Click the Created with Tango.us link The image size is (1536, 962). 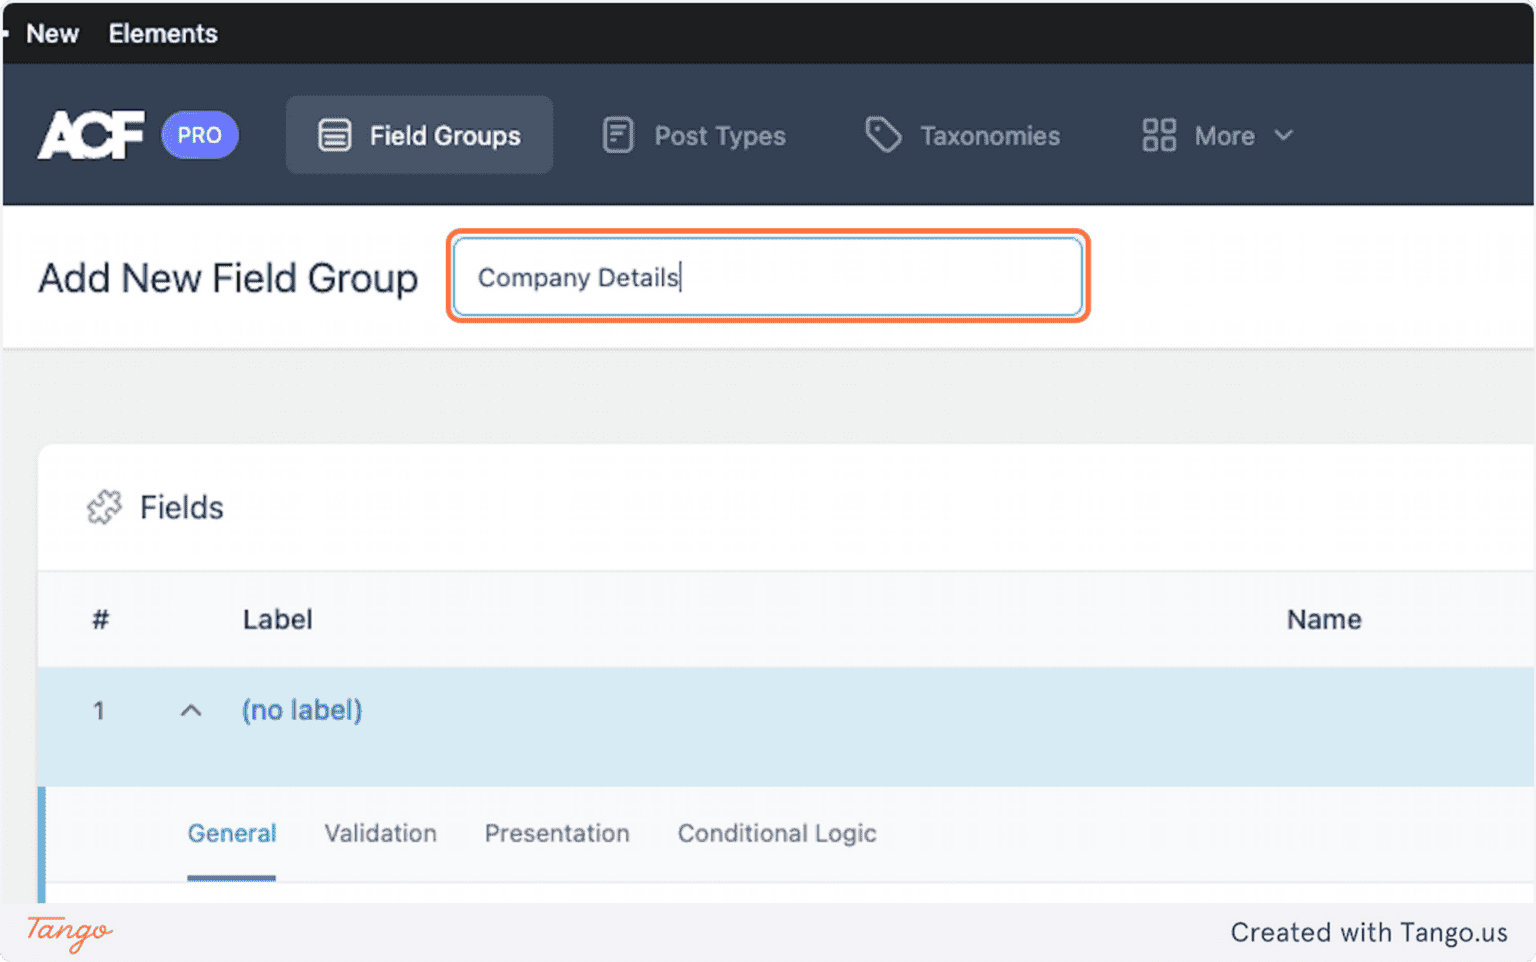[1370, 932]
